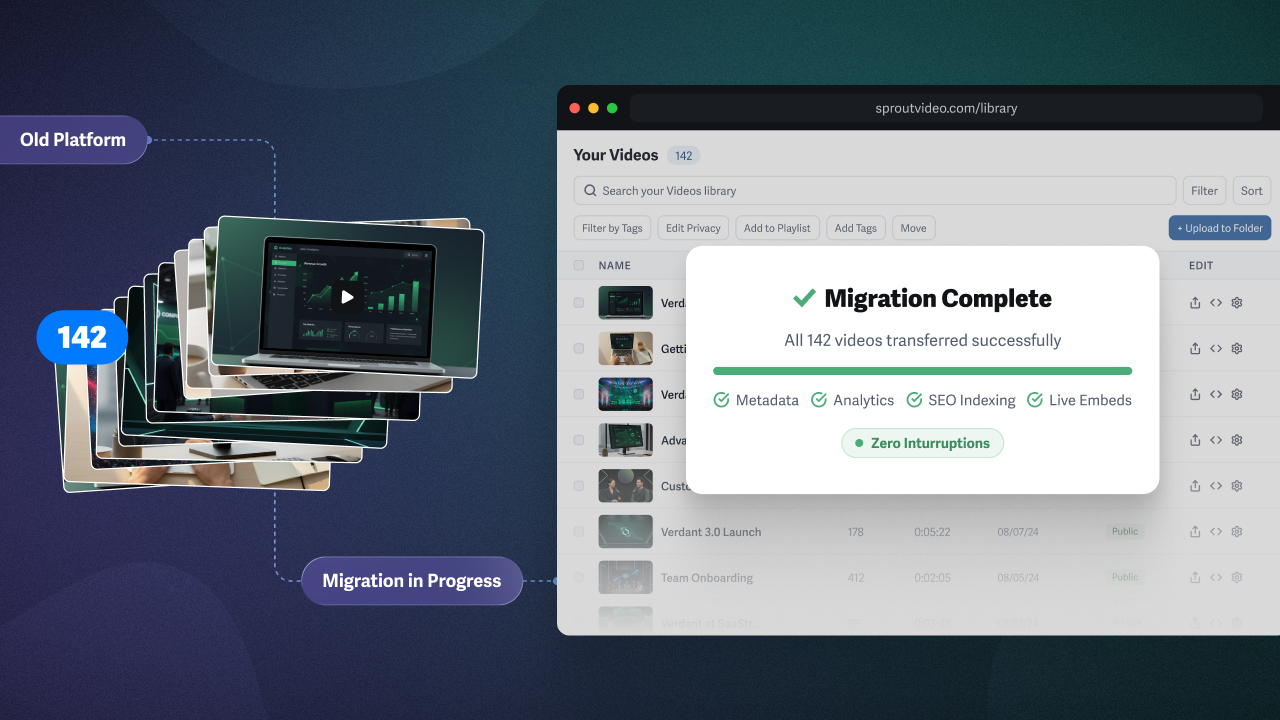Check the laptop dashboard thumbnail row checkbox
Viewport: 1280px width, 720px height.
[579, 303]
